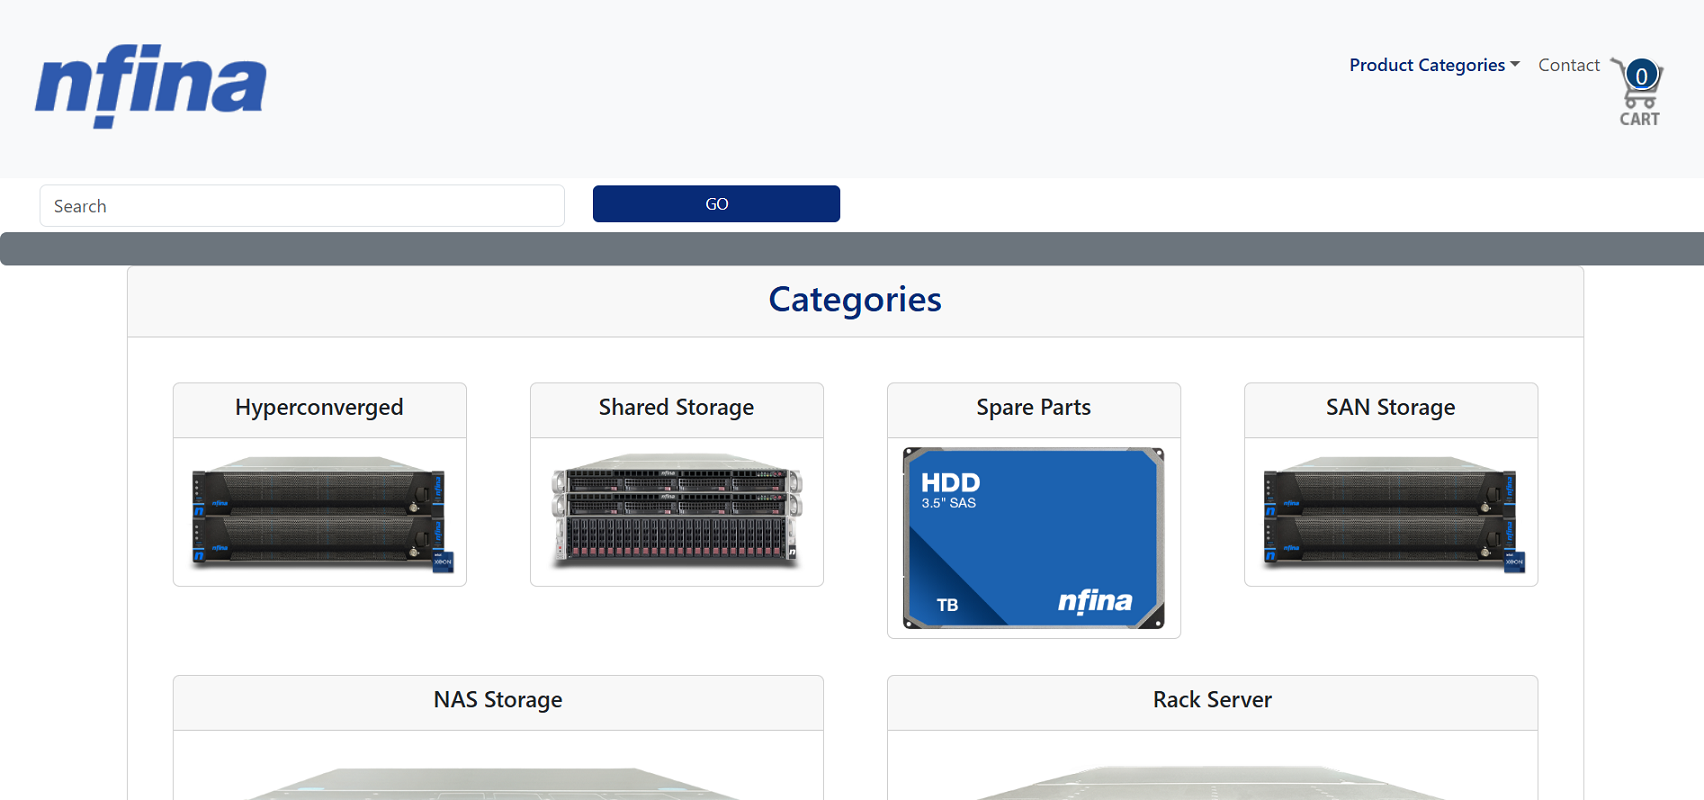Viewport: 1704px width, 800px height.
Task: Click the Rack Server product image
Action: pyautogui.click(x=1212, y=782)
